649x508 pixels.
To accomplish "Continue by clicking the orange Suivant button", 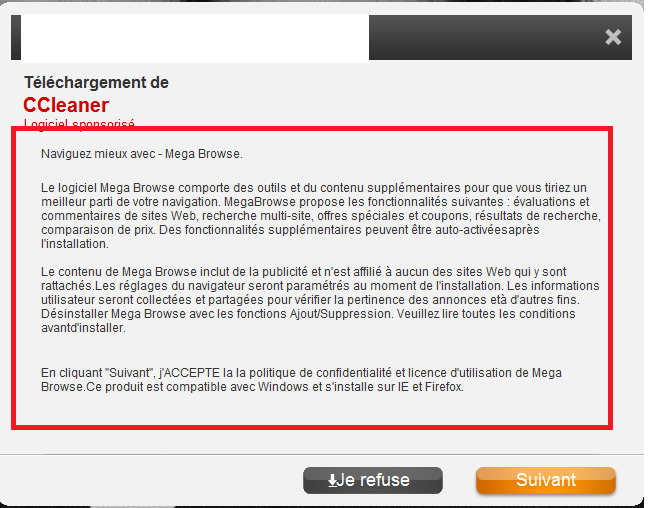I will [x=546, y=480].
